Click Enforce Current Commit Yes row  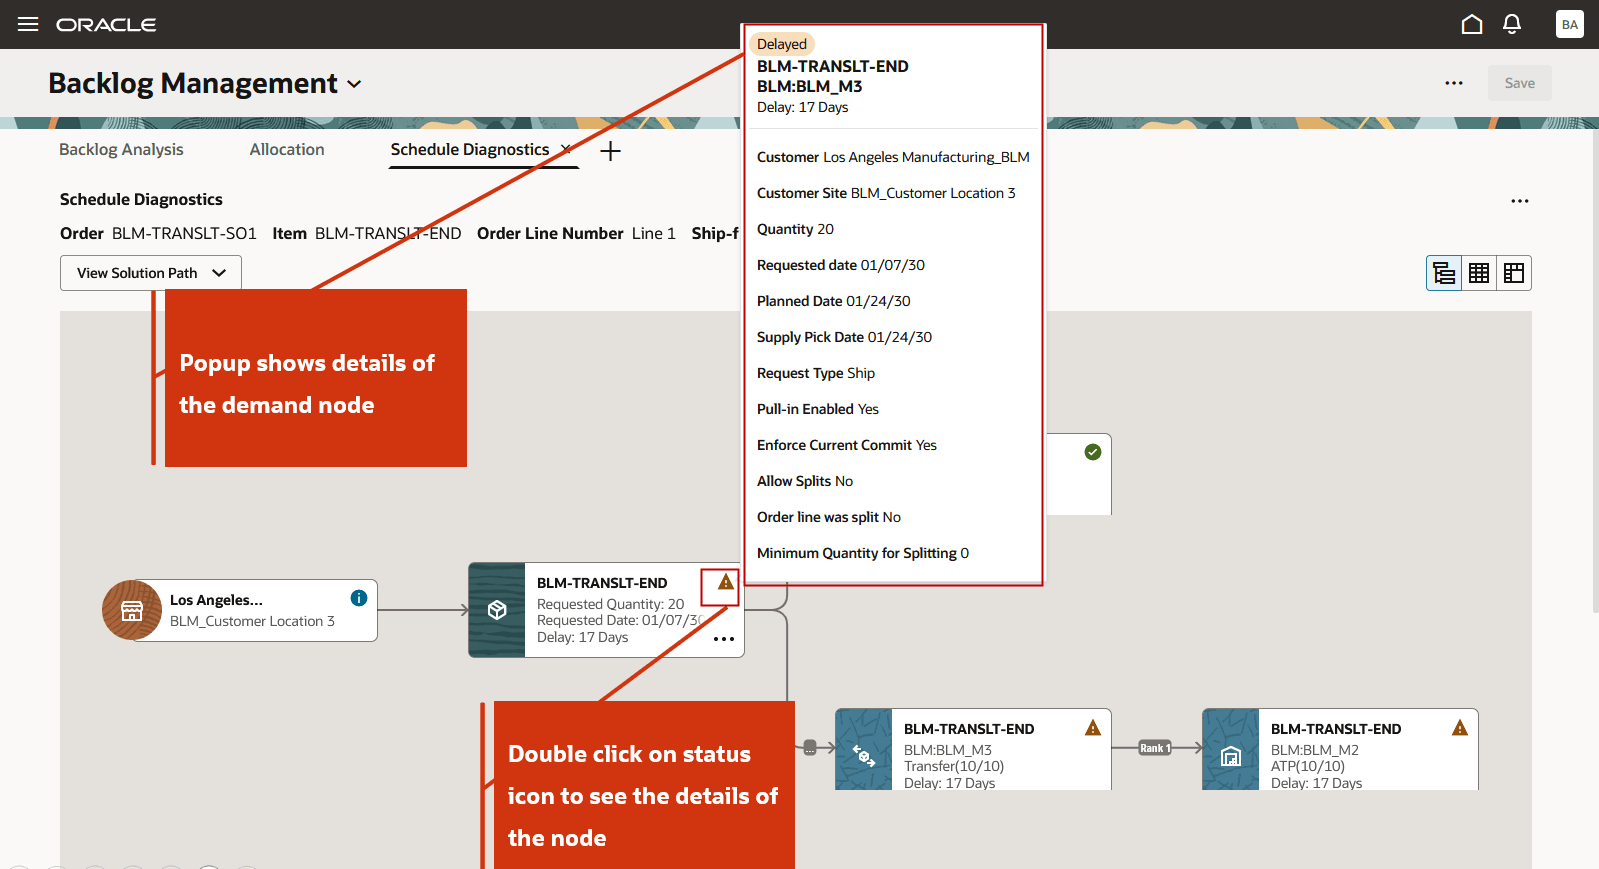[847, 445]
